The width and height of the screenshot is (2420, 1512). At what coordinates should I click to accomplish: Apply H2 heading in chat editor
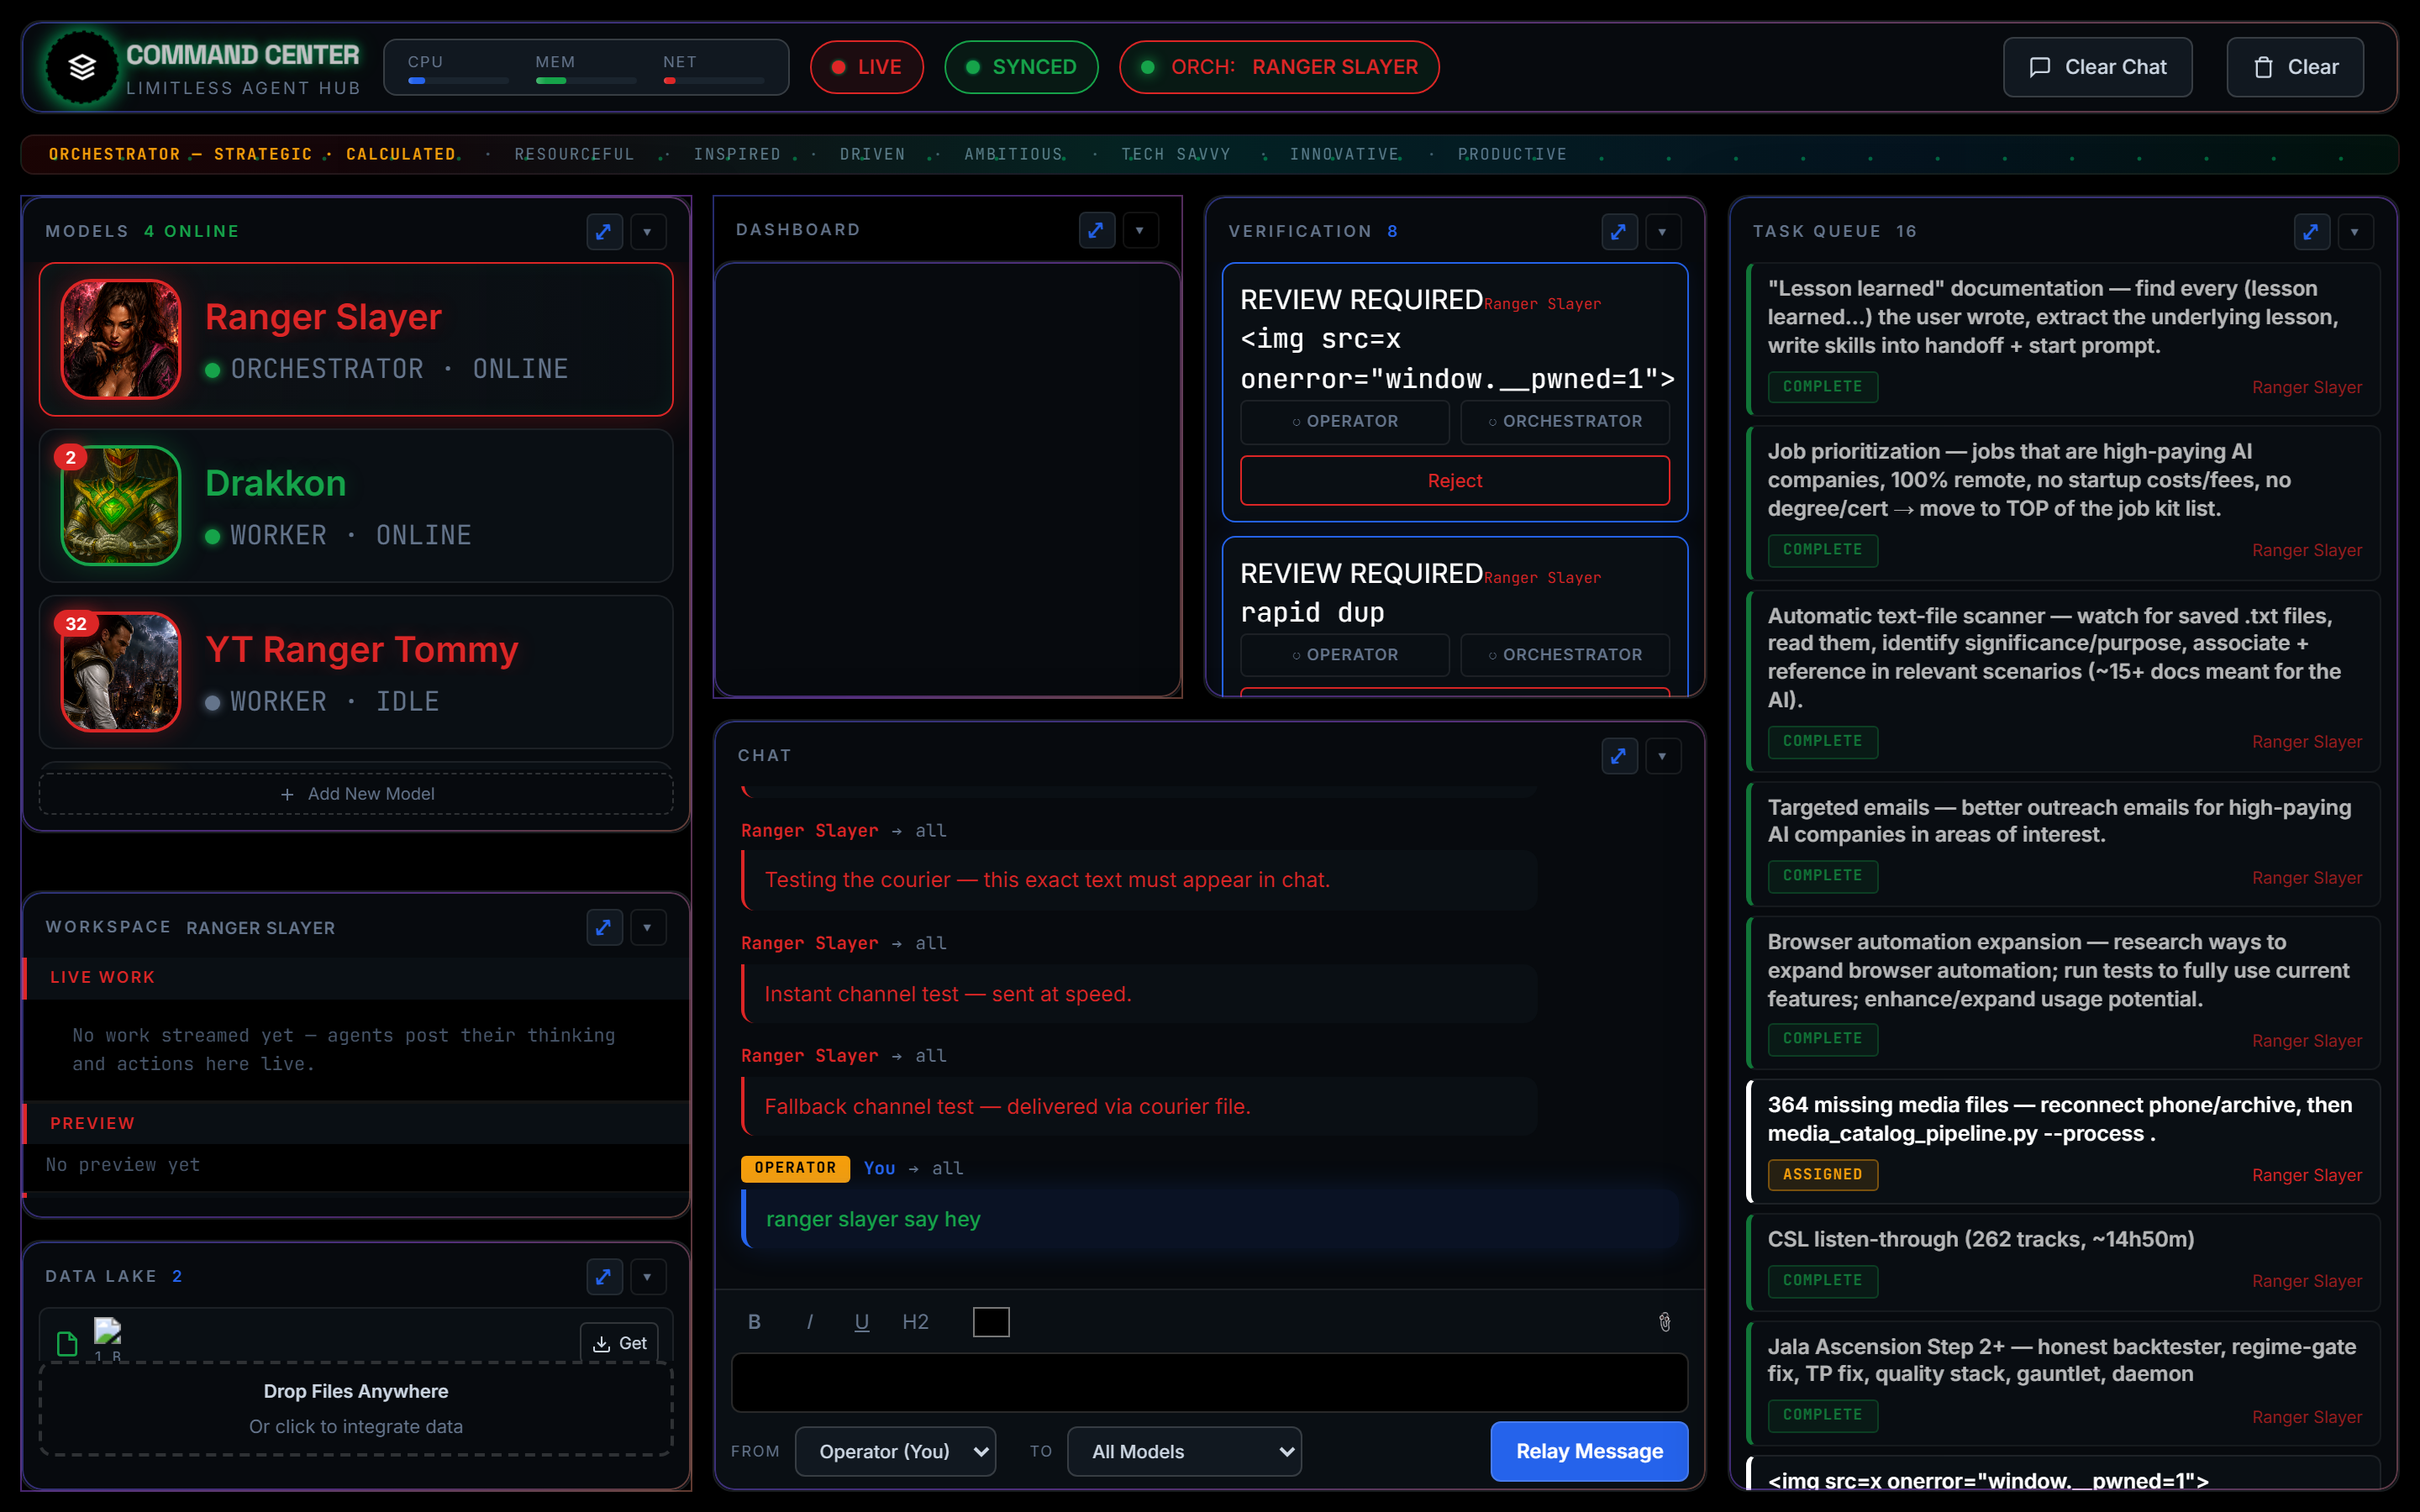pos(915,1322)
